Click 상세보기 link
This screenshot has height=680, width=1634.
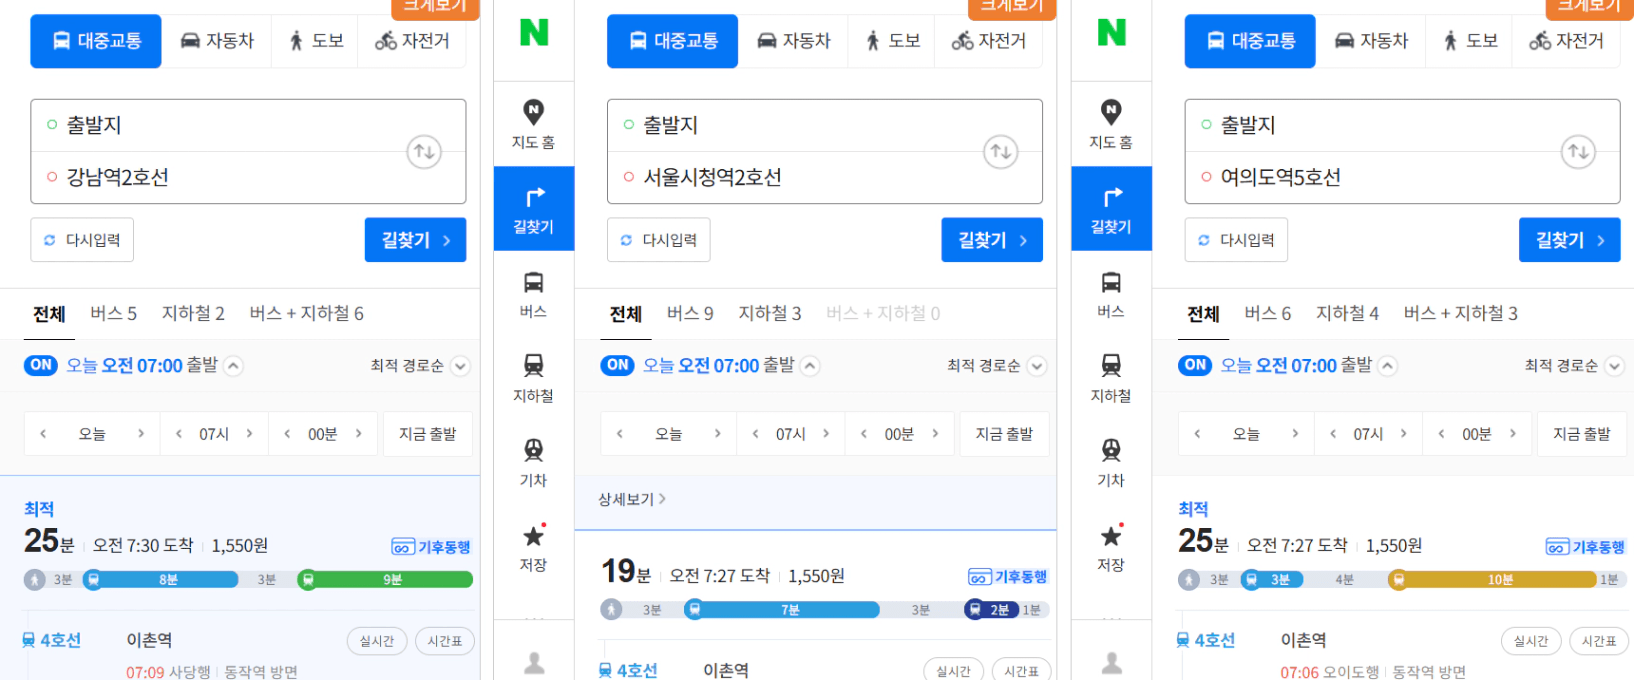[632, 499]
